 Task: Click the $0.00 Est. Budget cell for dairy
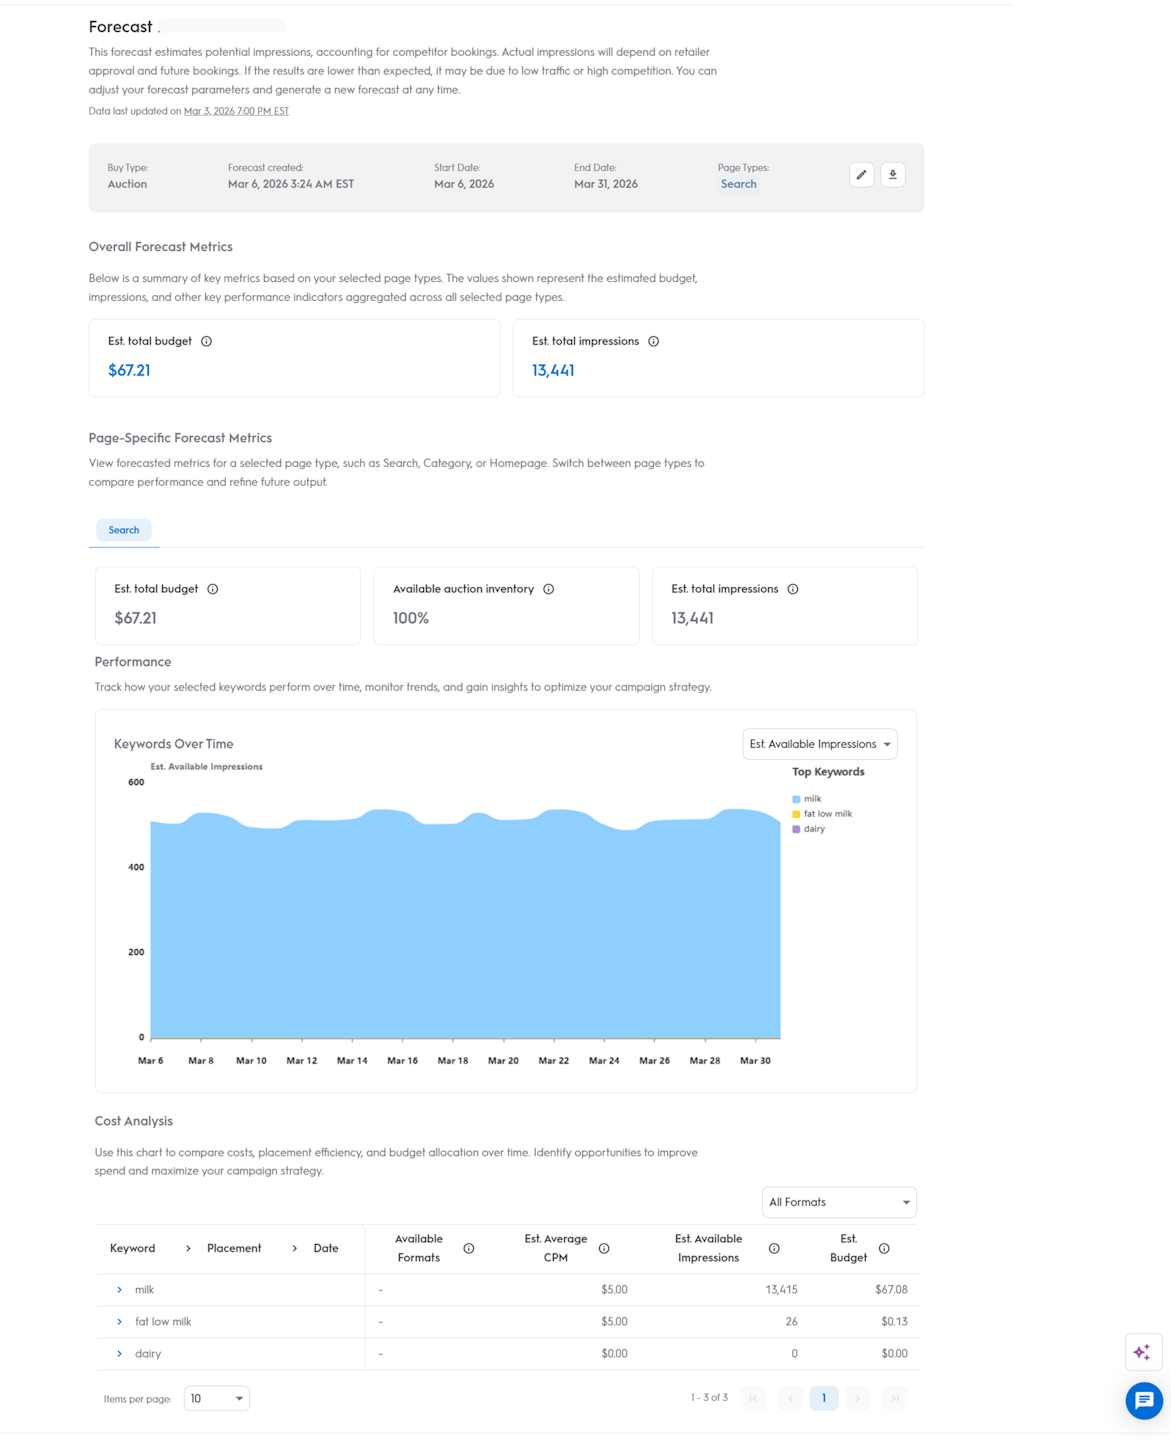pyautogui.click(x=894, y=1355)
